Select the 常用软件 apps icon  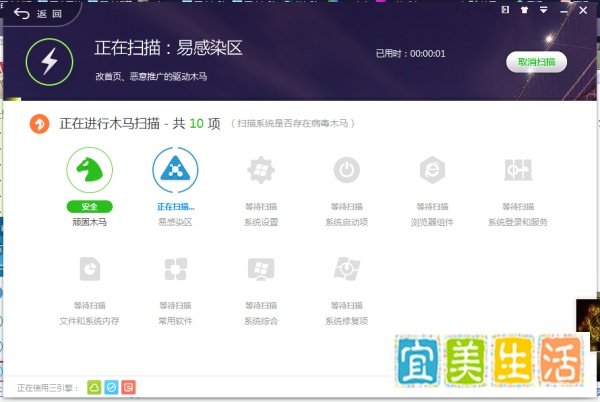(x=176, y=269)
